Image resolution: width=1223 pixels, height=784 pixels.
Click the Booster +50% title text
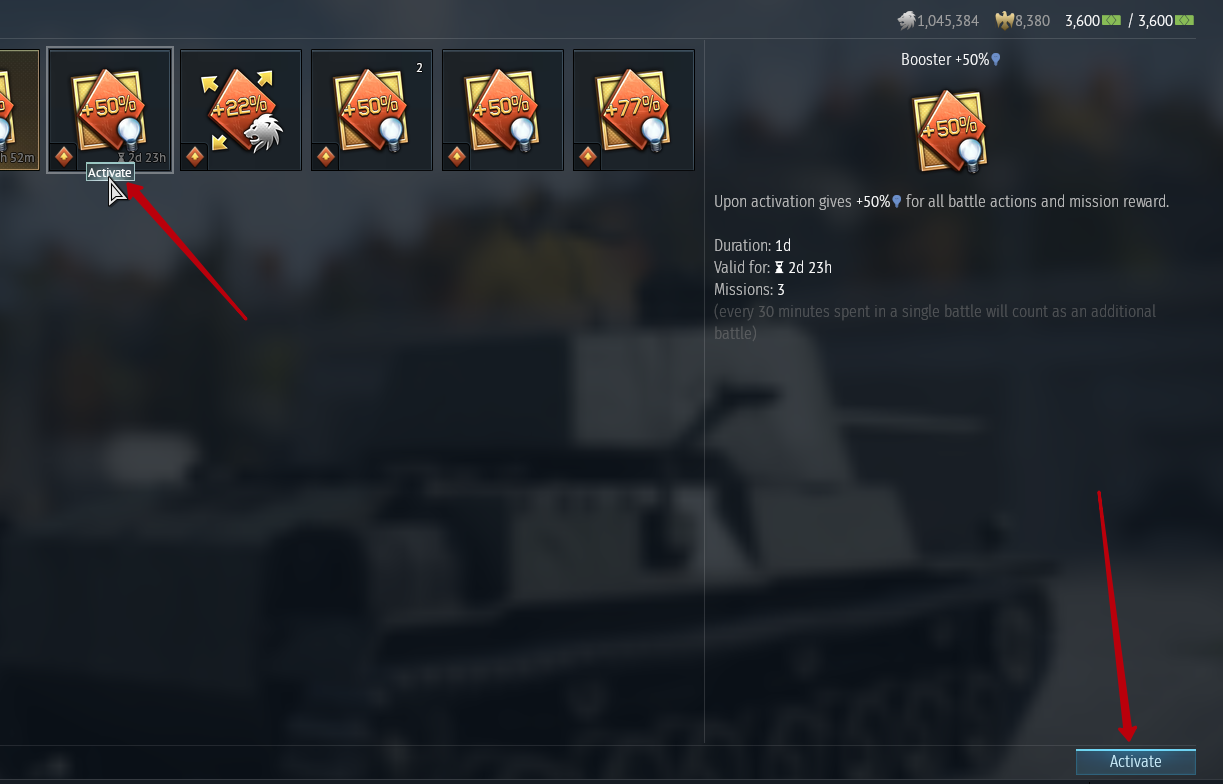[x=950, y=60]
